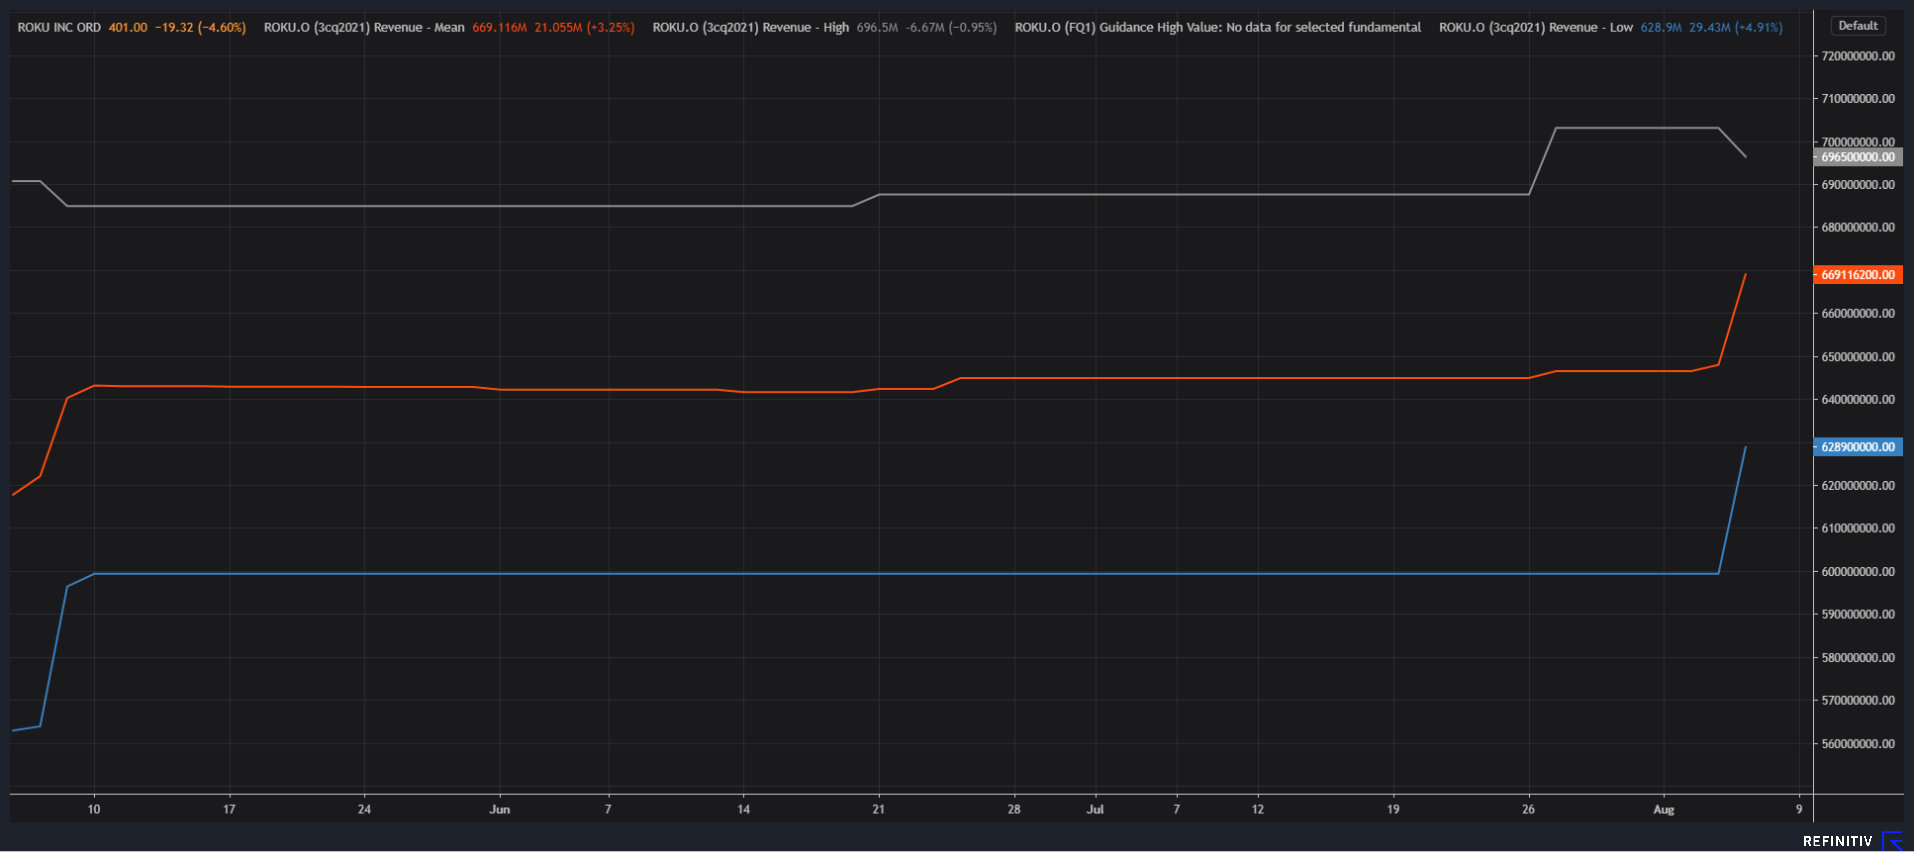Viewport: 1914px width, 852px height.
Task: Click the gray 696500000.00 axis tag
Action: click(x=1858, y=157)
